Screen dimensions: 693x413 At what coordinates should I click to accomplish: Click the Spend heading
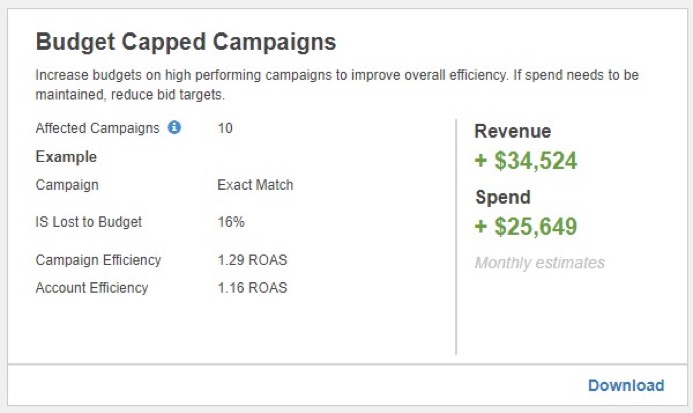pos(503,197)
